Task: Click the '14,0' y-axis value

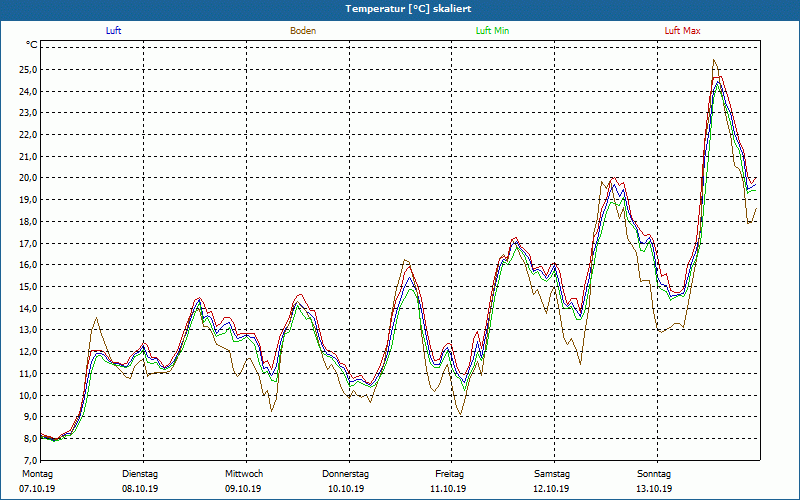Action: pos(28,308)
